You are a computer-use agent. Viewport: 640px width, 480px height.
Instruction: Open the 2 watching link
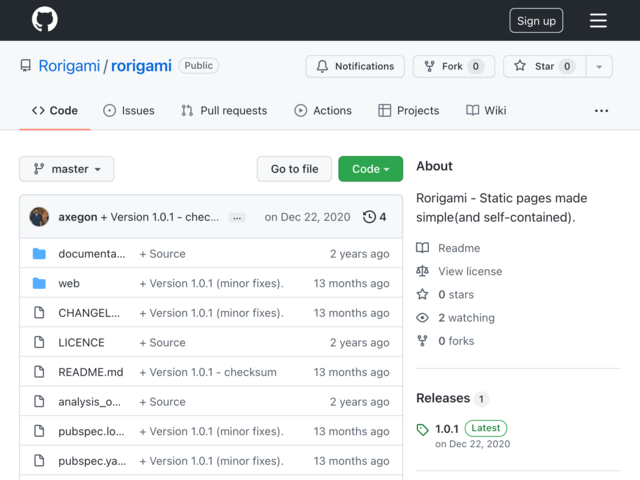(x=466, y=318)
